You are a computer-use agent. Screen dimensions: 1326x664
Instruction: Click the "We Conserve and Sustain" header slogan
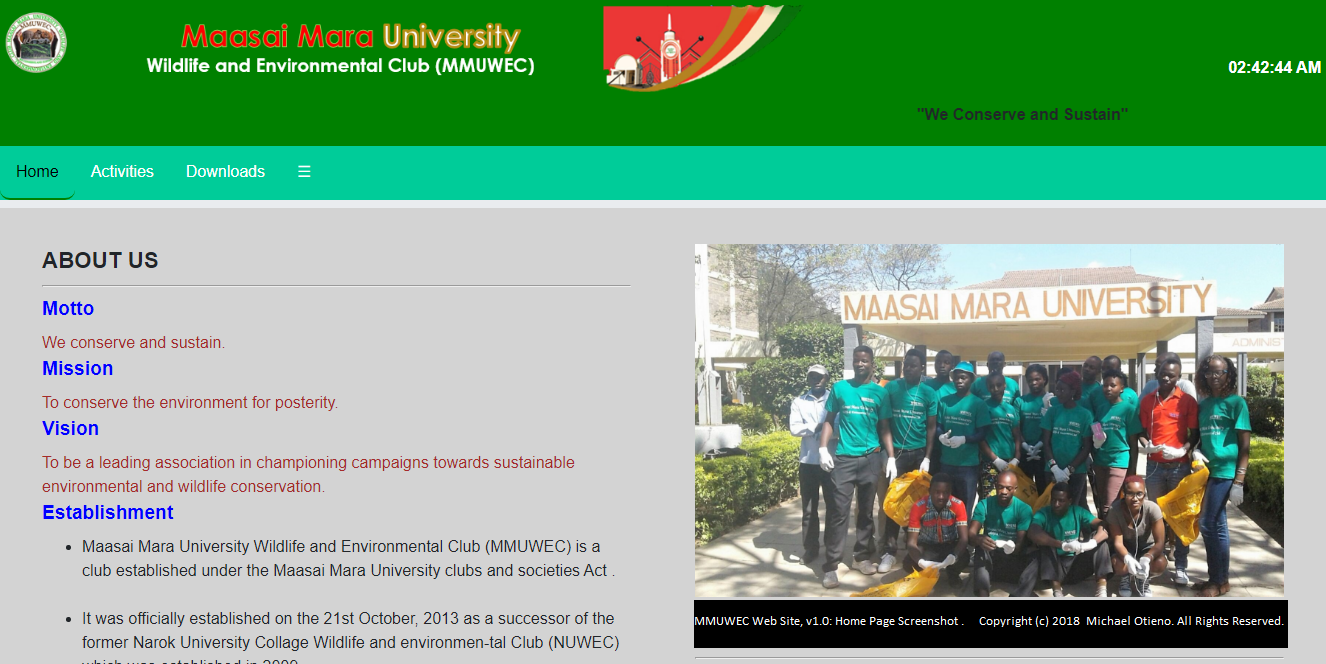pyautogui.click(x=1022, y=114)
